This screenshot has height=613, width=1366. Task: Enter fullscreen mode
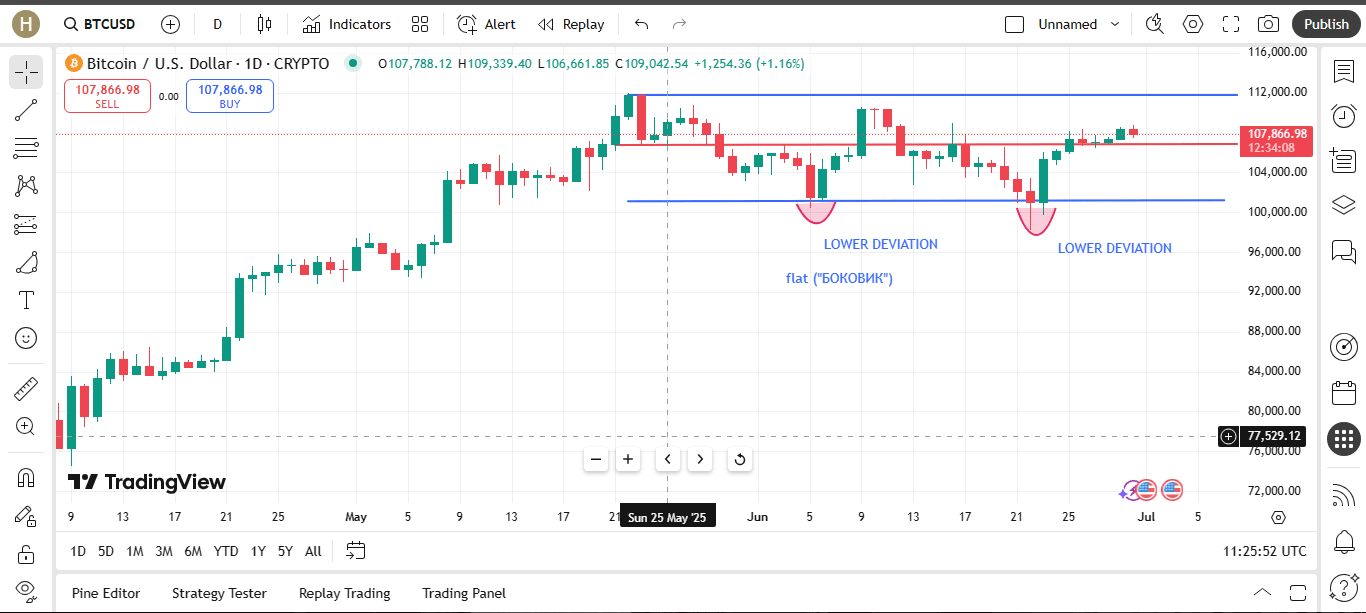1231,24
